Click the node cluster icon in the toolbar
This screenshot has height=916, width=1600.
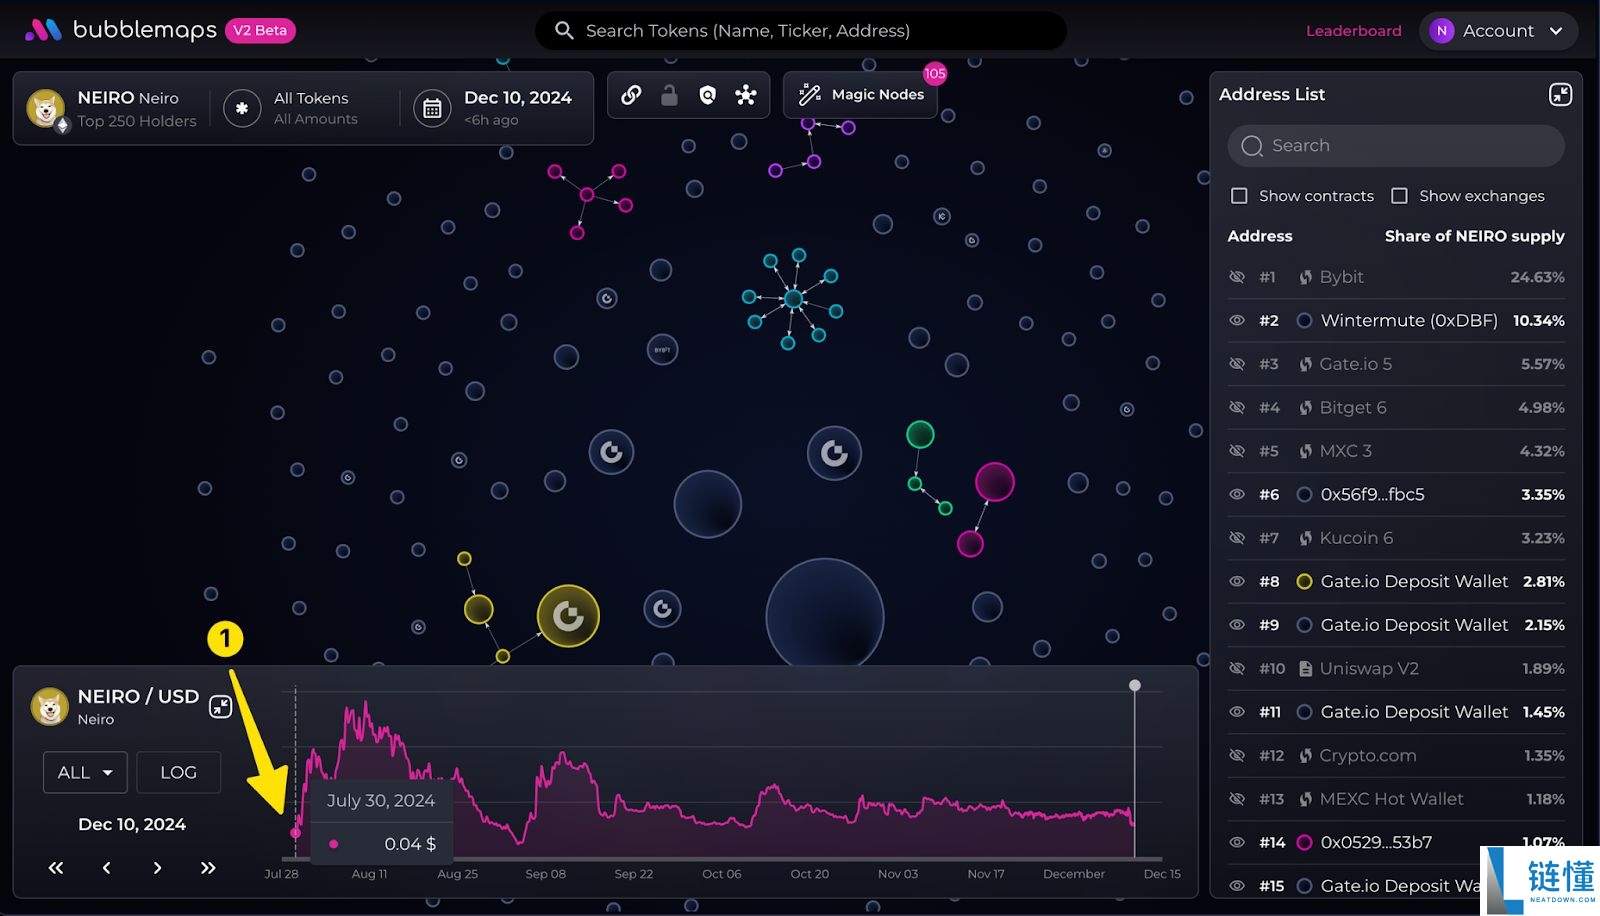click(746, 95)
